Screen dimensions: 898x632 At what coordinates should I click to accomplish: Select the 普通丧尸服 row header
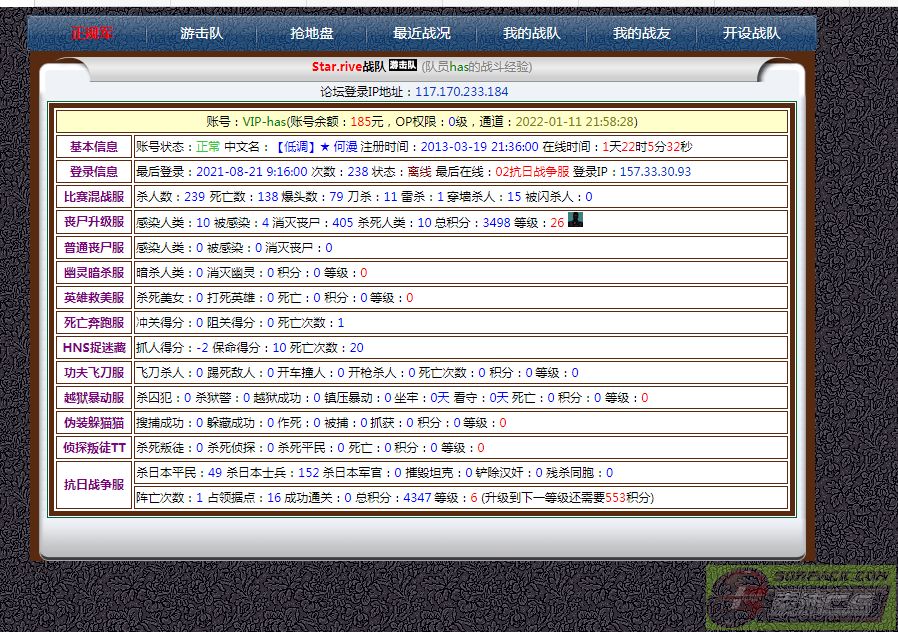click(94, 247)
